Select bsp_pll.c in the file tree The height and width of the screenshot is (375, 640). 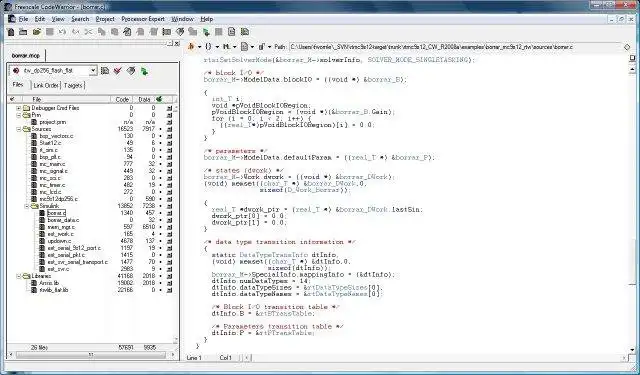pyautogui.click(x=50, y=157)
